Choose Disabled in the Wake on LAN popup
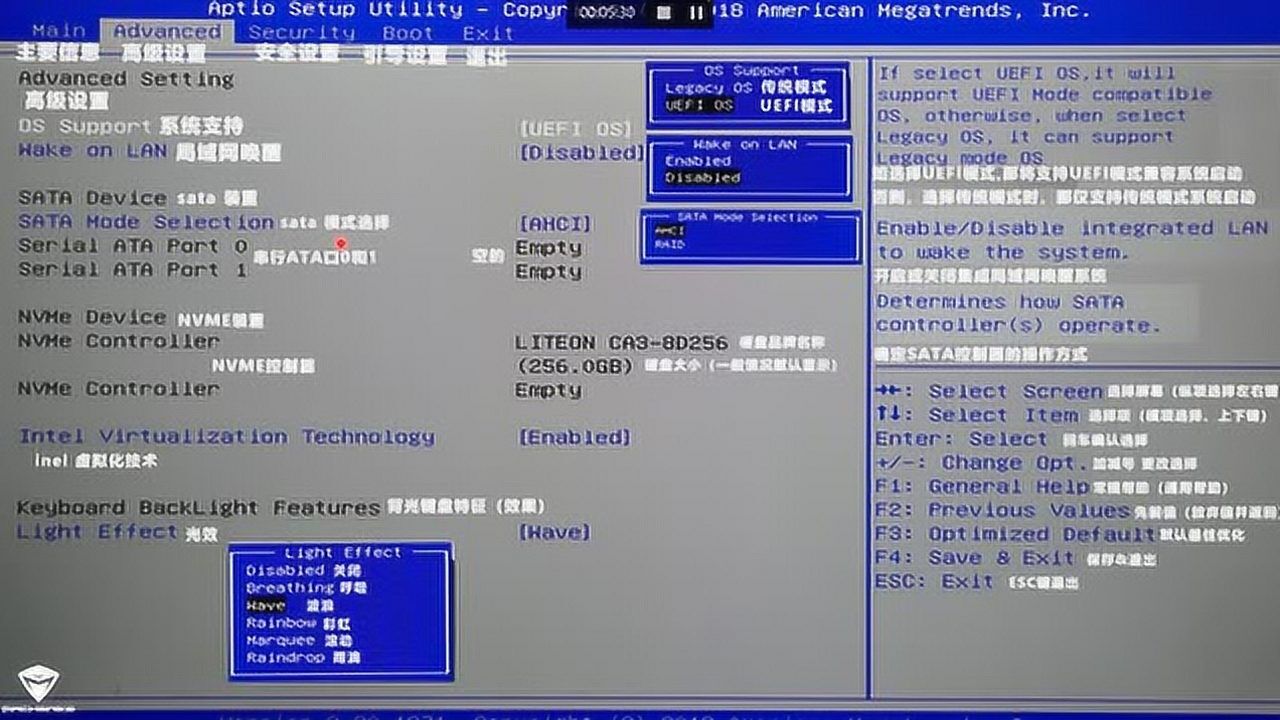1280x720 pixels. click(x=700, y=176)
